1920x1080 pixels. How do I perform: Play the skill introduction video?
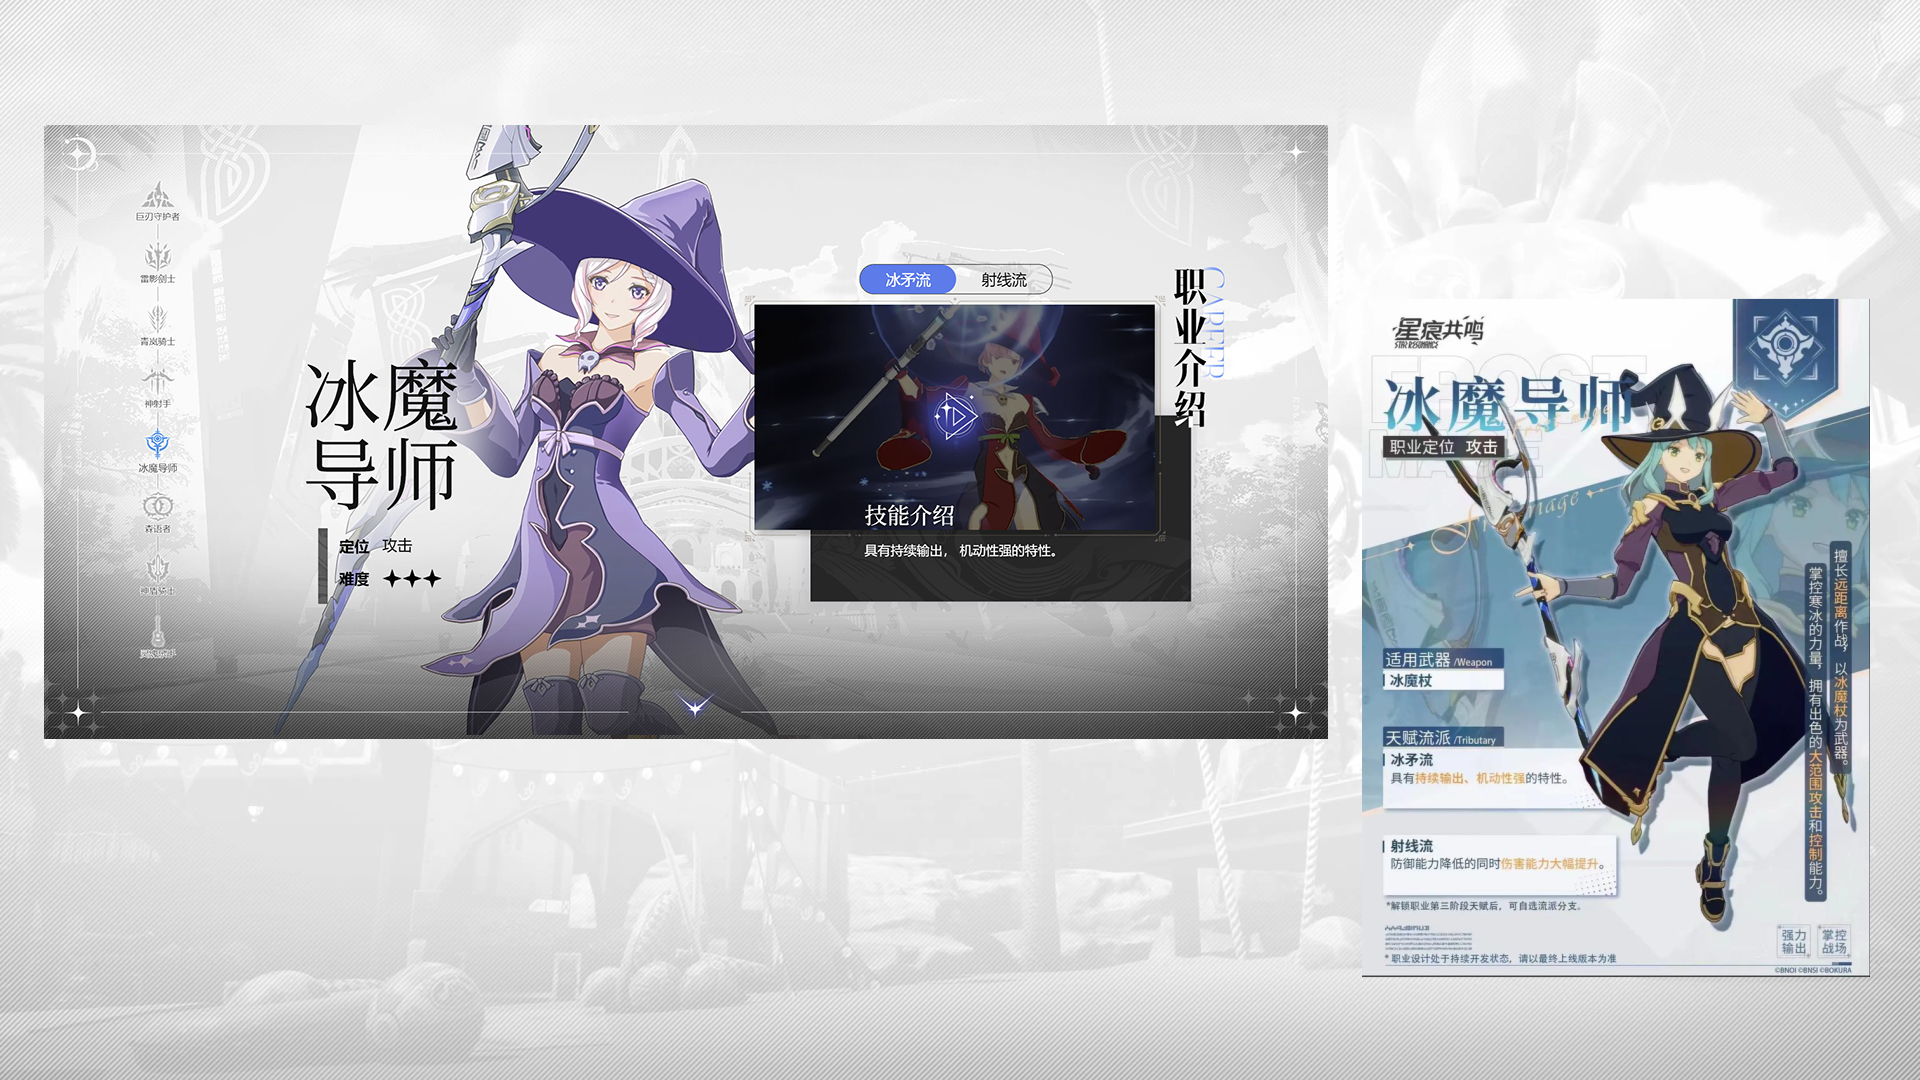tap(955, 416)
